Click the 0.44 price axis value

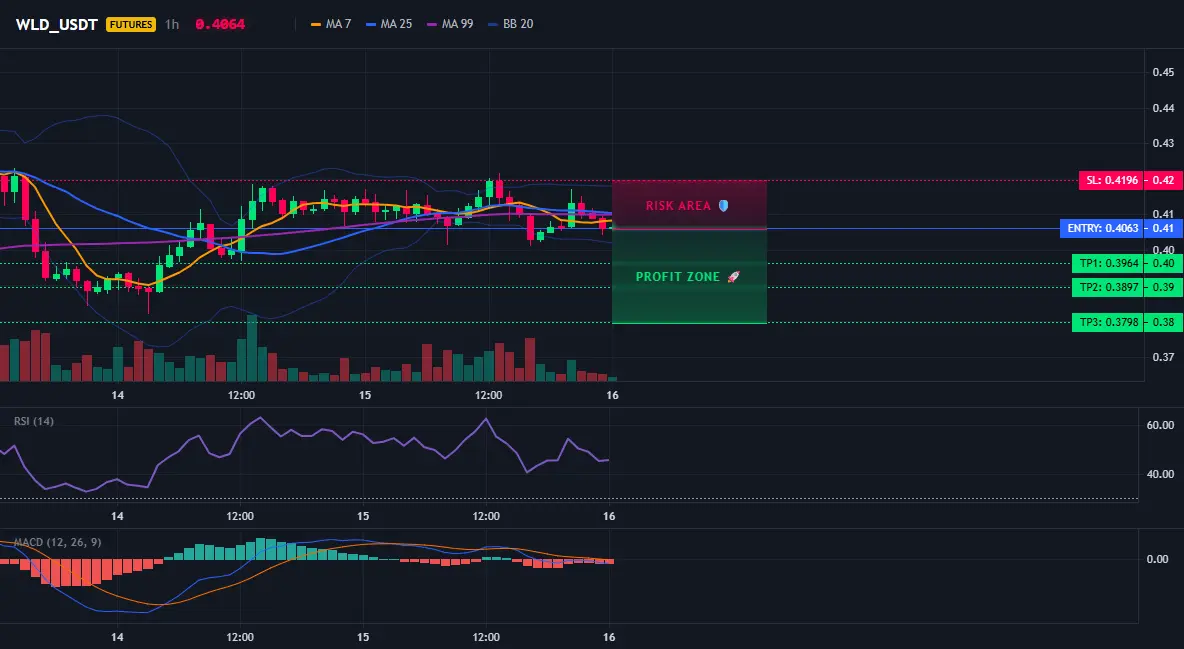tap(1163, 108)
